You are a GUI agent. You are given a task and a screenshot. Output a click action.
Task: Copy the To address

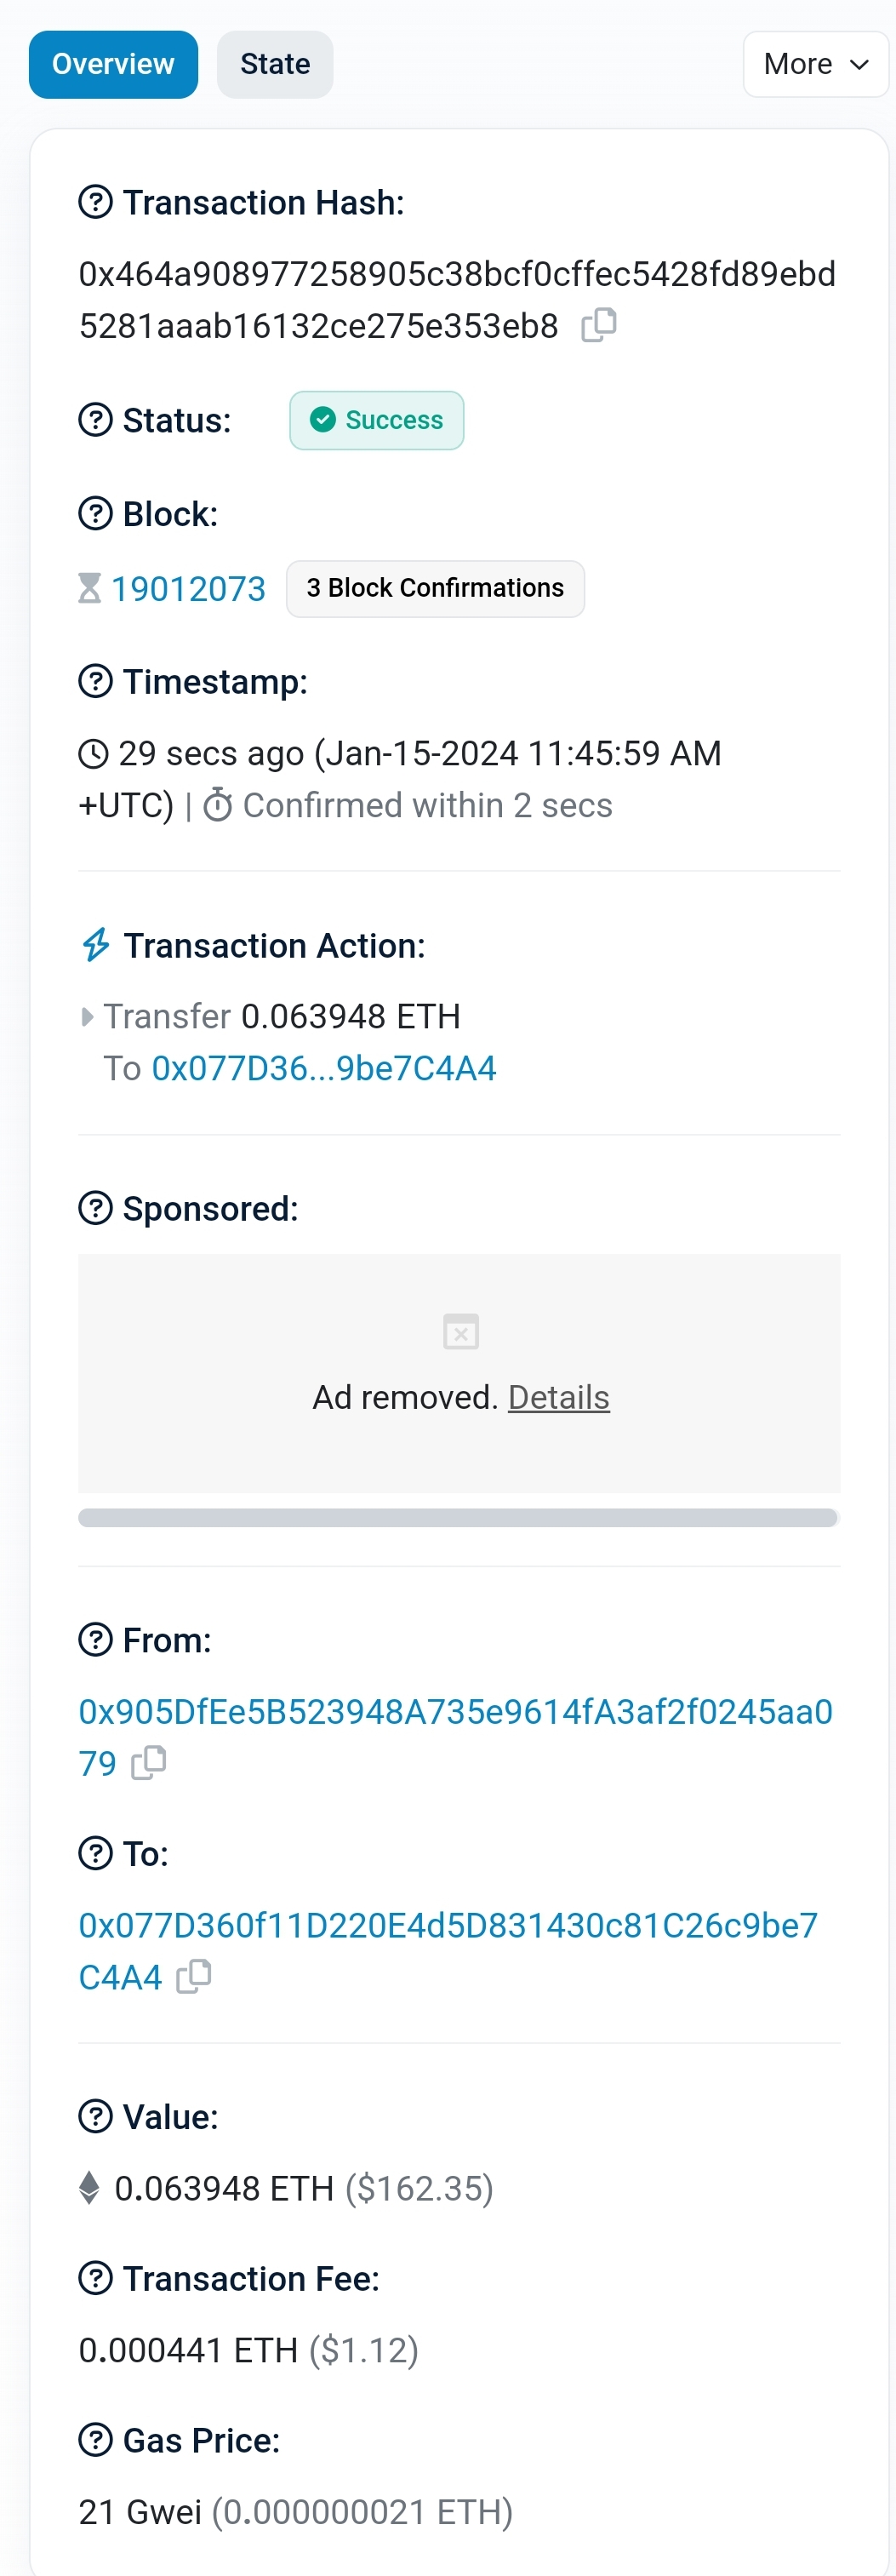tap(194, 1976)
